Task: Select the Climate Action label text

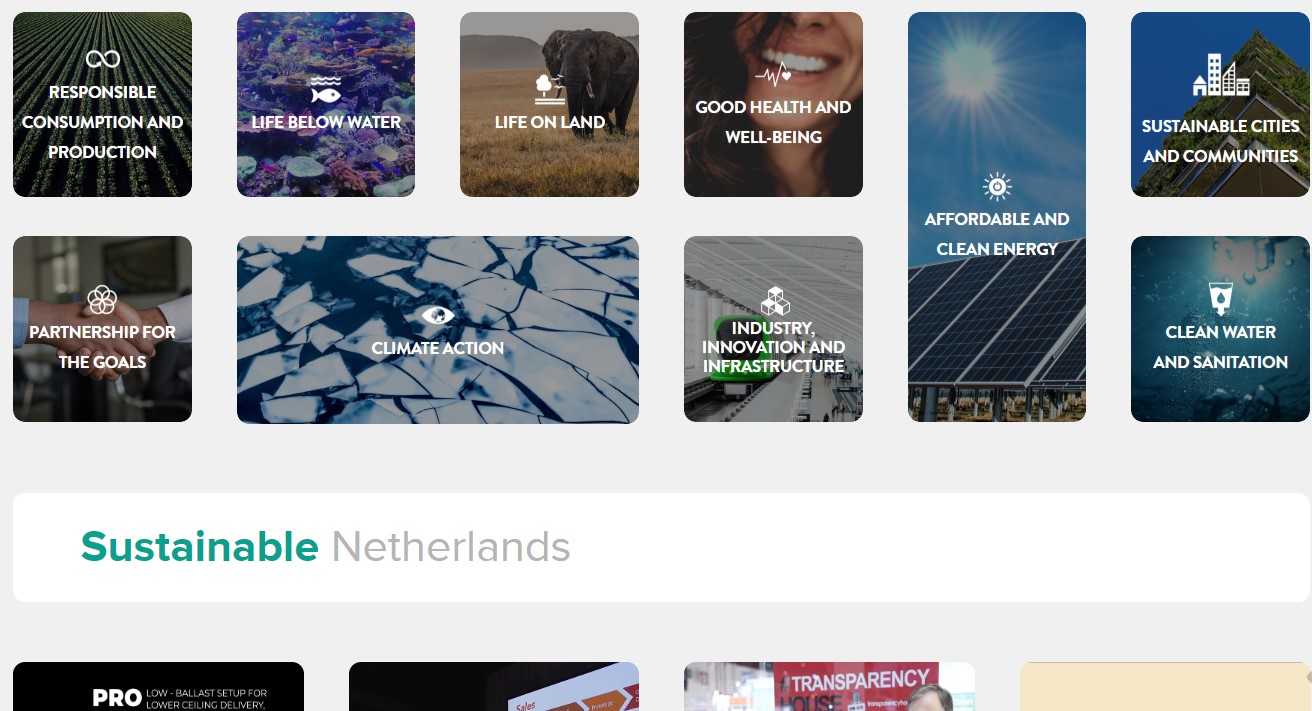Action: coord(438,348)
